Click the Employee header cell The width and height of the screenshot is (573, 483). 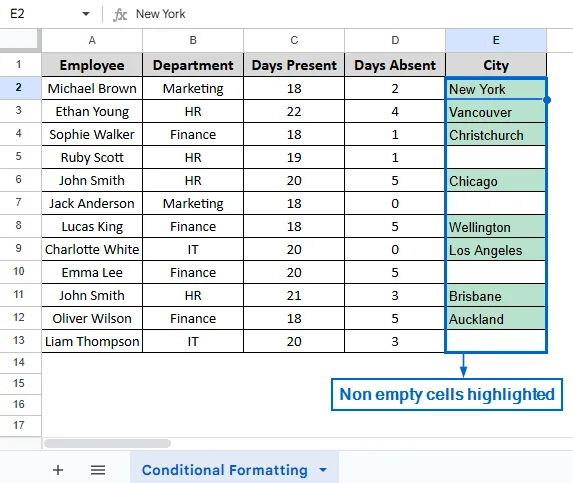coord(92,65)
